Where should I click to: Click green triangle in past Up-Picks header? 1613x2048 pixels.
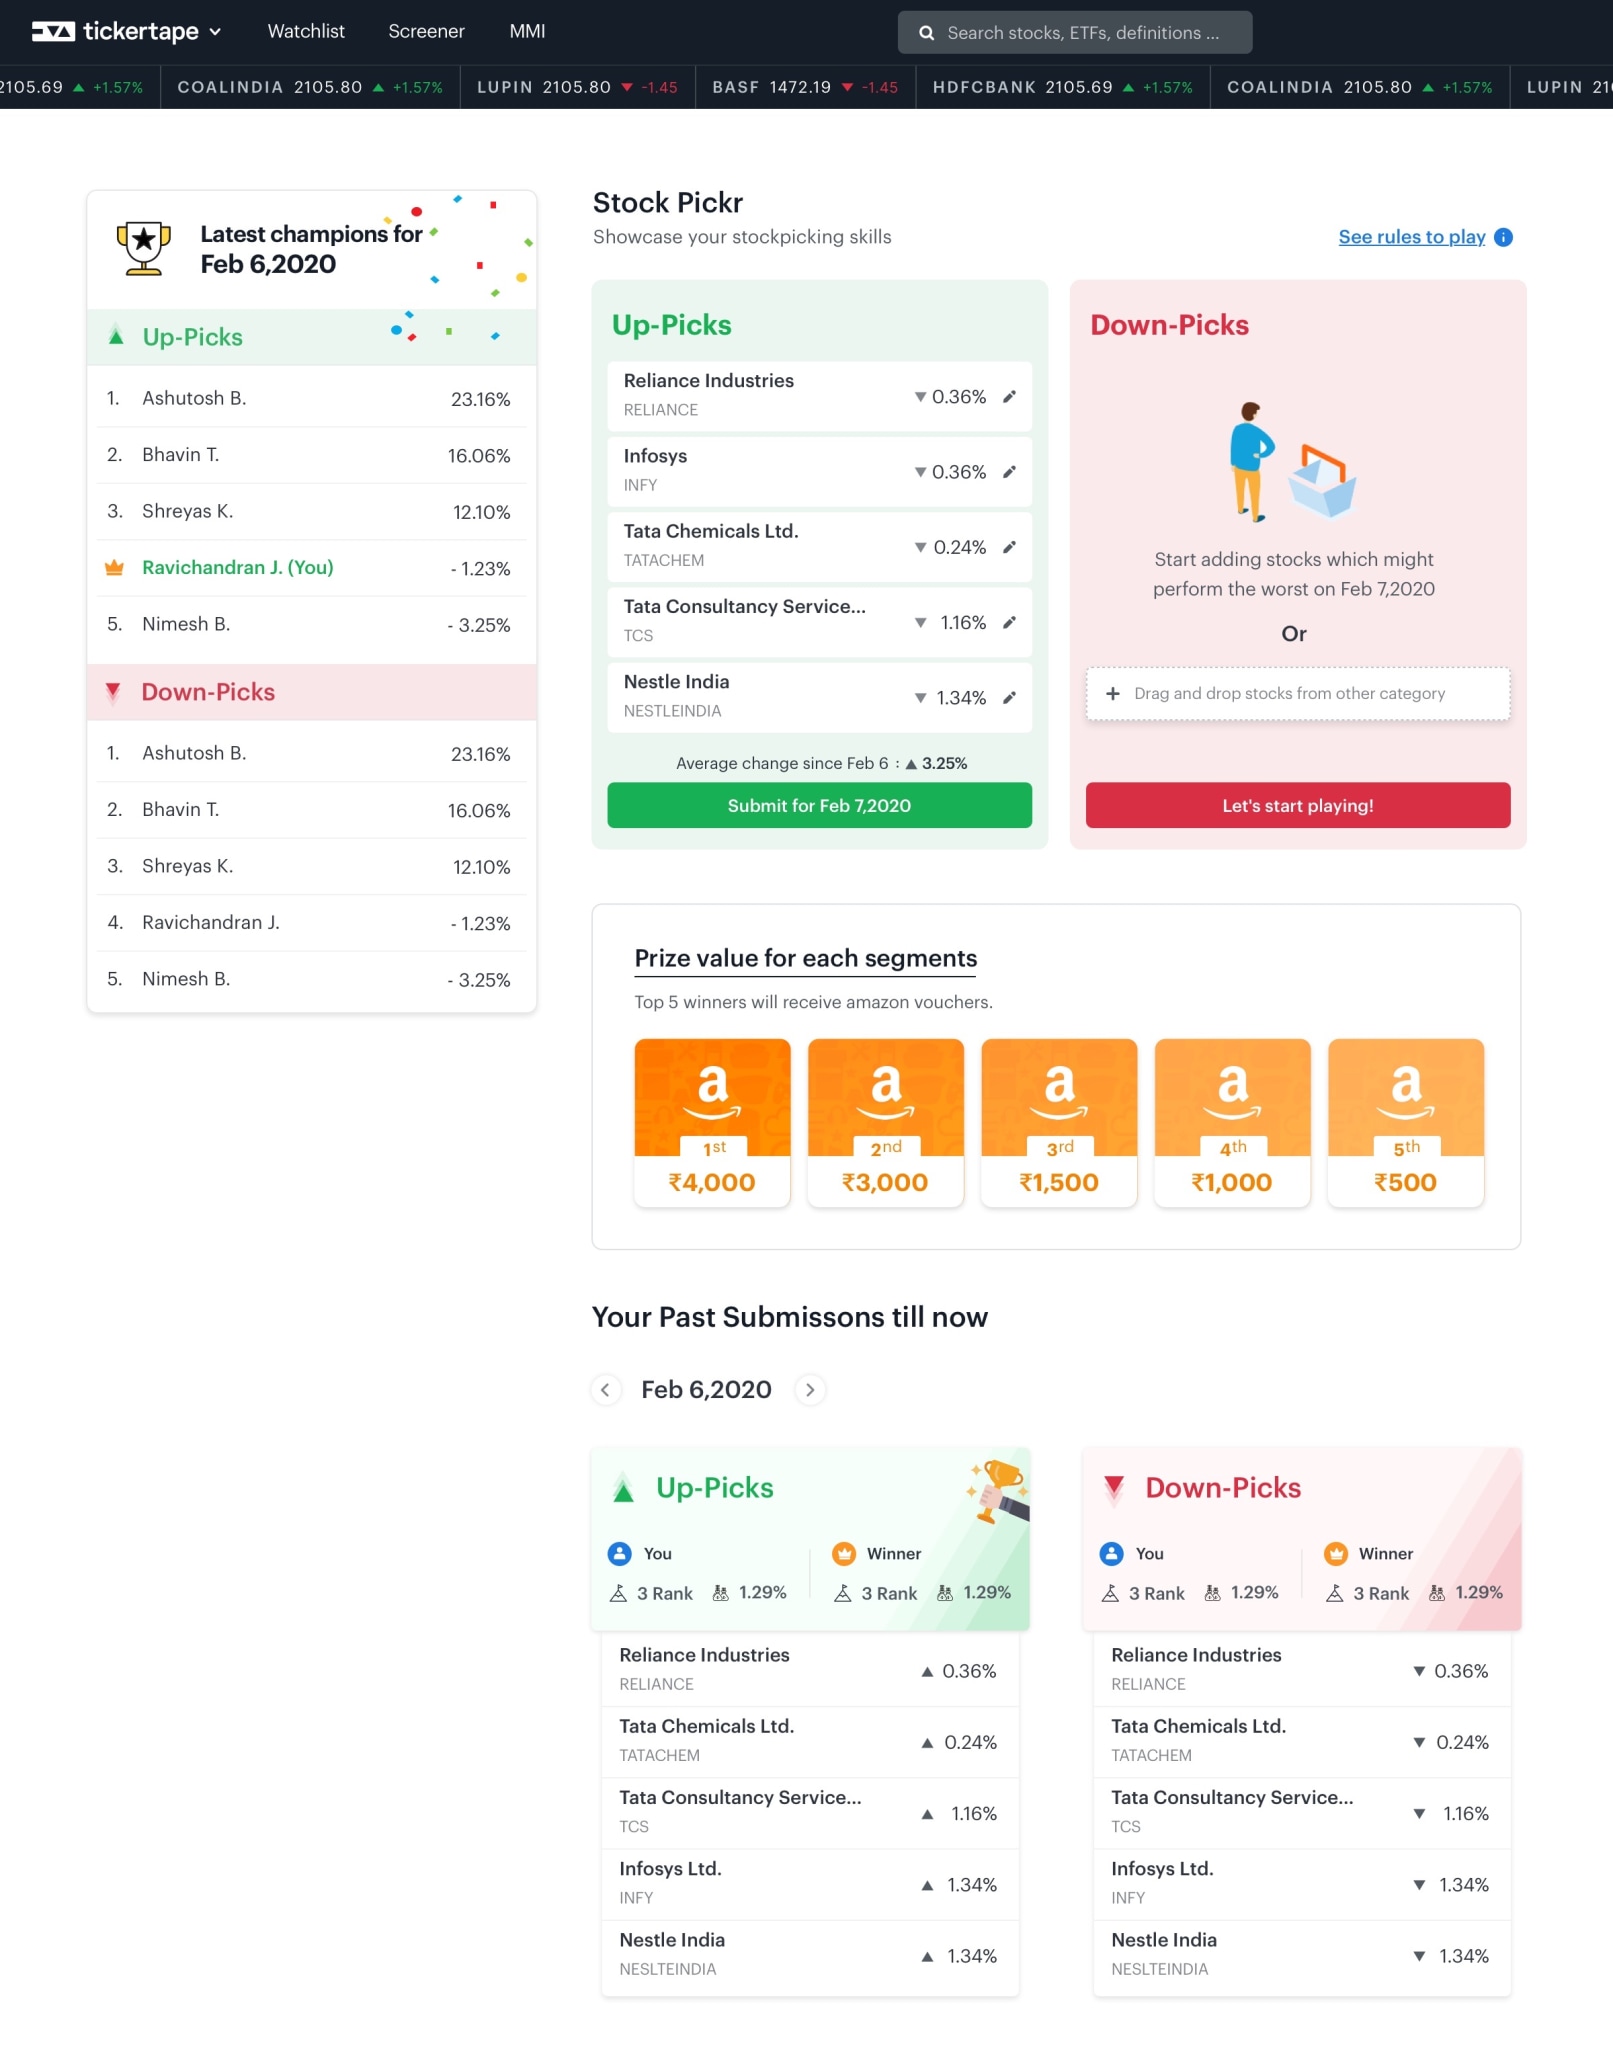tap(623, 1489)
